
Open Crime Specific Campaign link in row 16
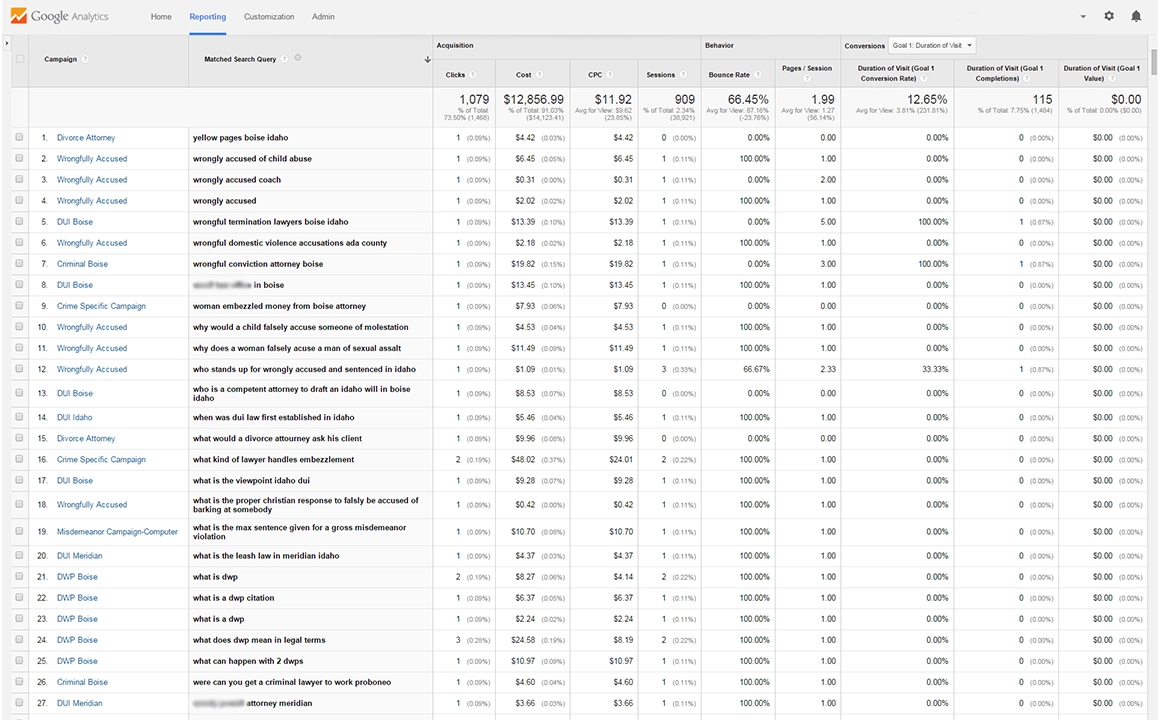click(101, 460)
